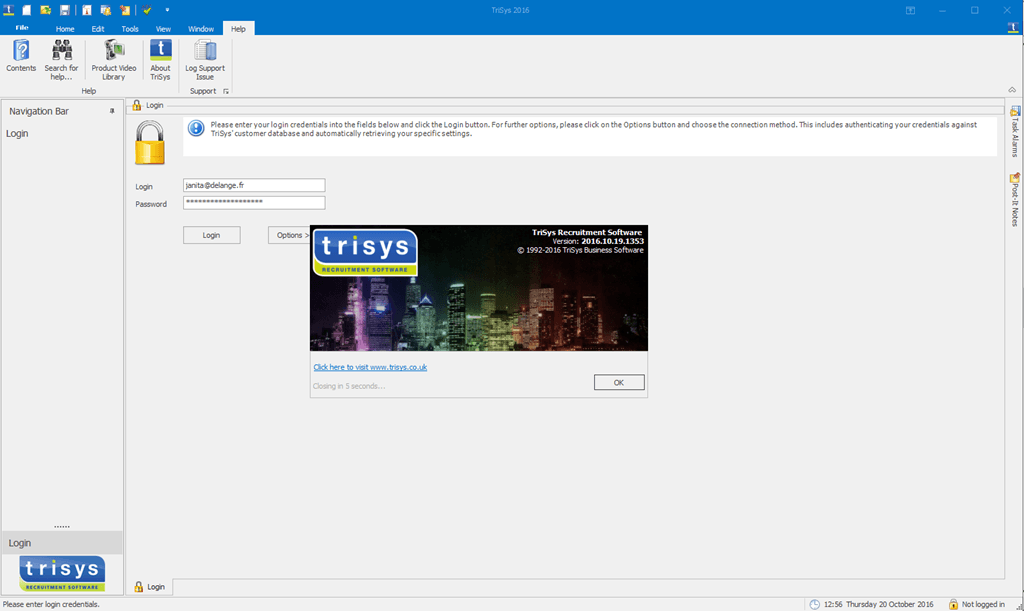Viewport: 1024px width, 611px height.
Task: Click the date and time status text
Action: [878, 604]
